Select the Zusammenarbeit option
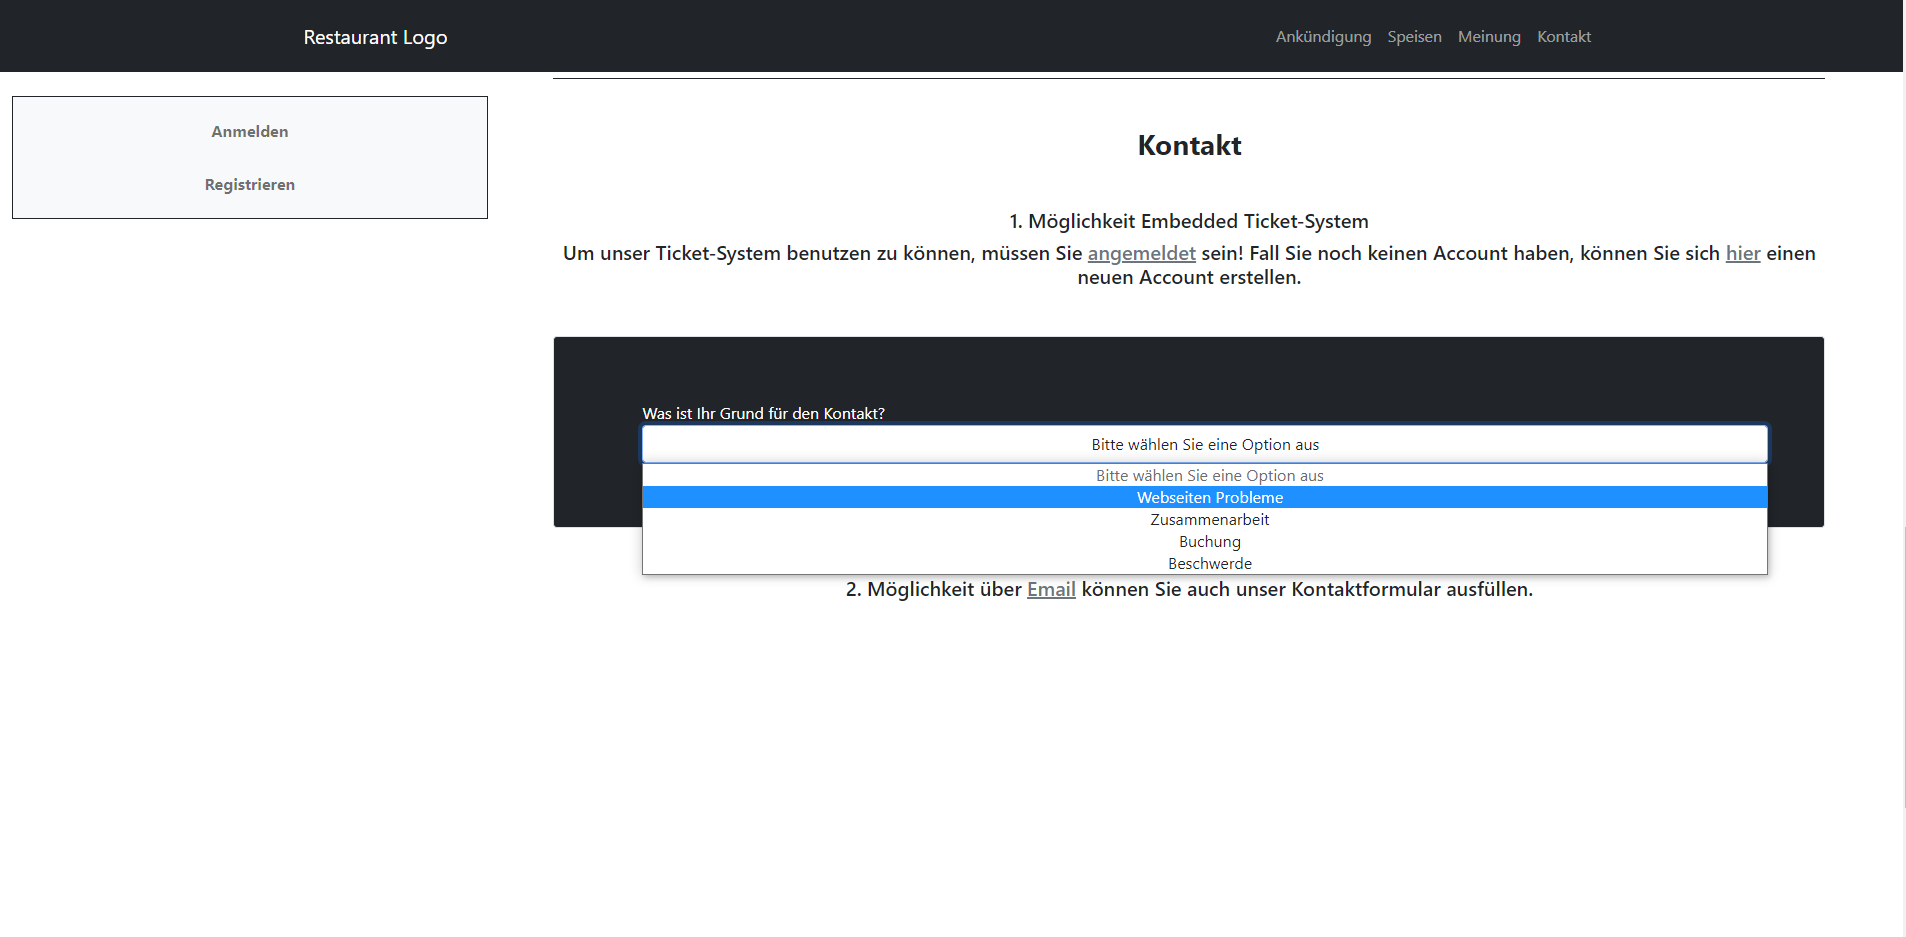This screenshot has width=1906, height=937. 1209,519
